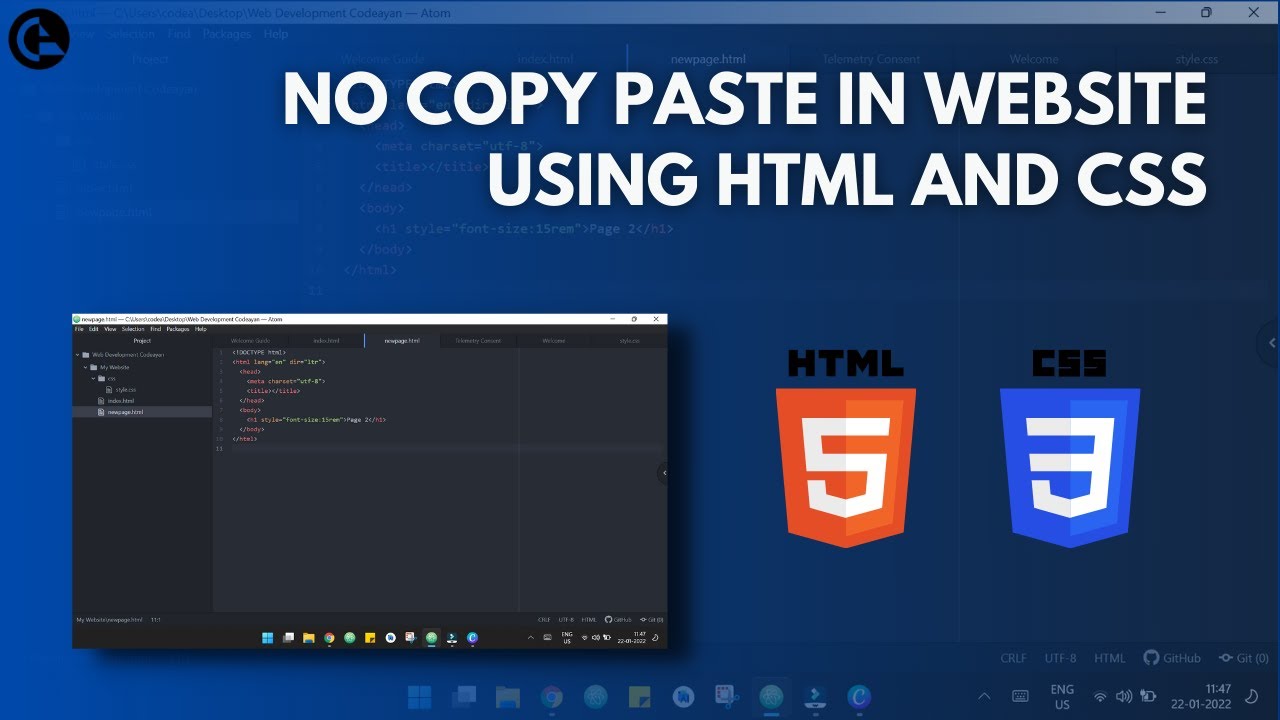Image resolution: width=1280 pixels, height=720 pixels.
Task: Open Find menu in small inset Atom window
Action: coord(156,329)
